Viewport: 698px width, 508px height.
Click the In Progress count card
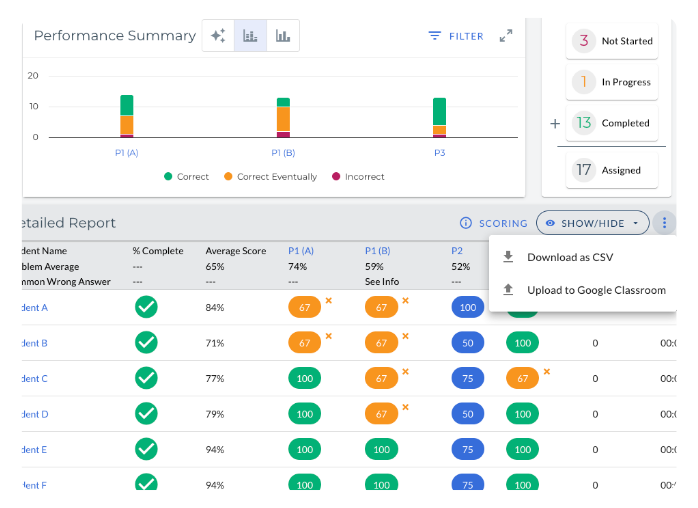pyautogui.click(x=612, y=82)
